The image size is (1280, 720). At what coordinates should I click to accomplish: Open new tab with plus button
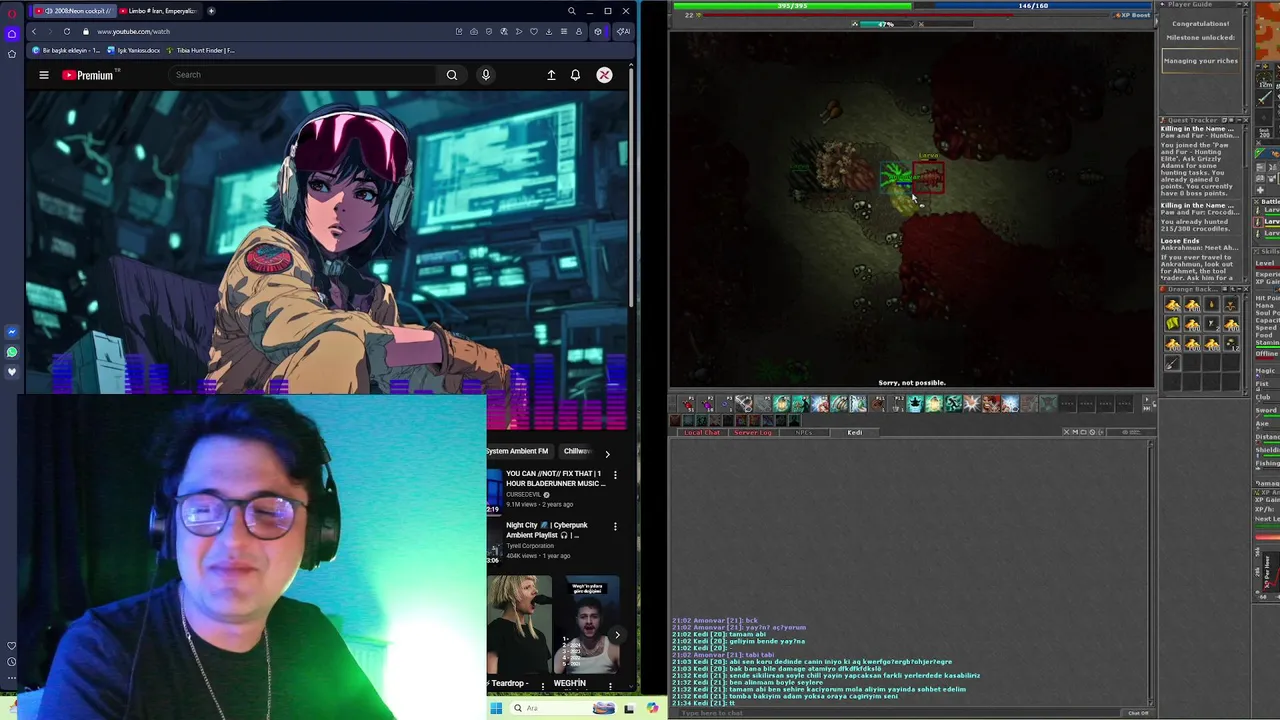[x=211, y=11]
